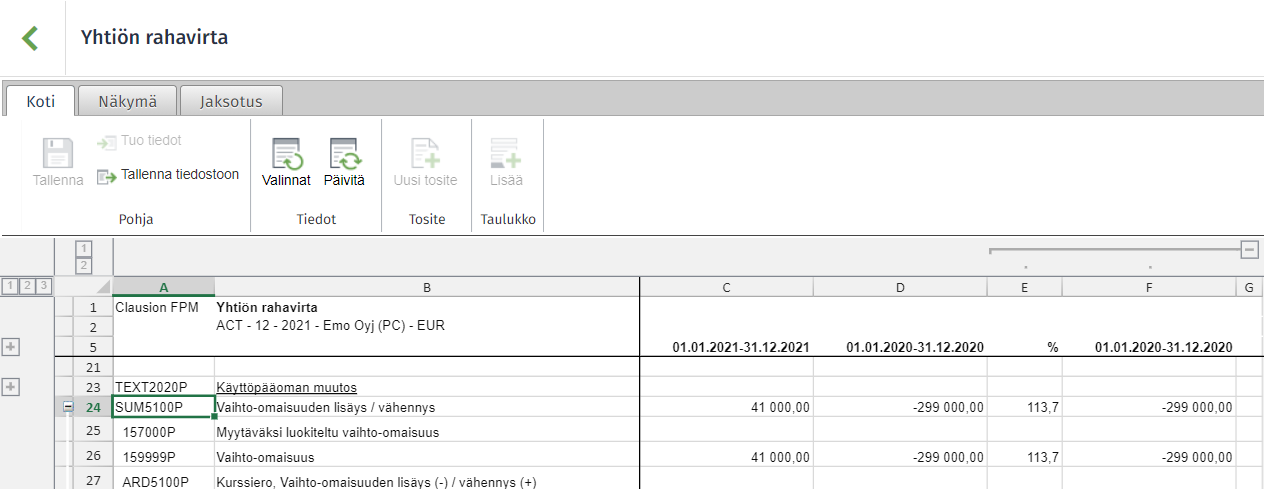Collapse row 24 with the minus toggle

pyautogui.click(x=68, y=407)
